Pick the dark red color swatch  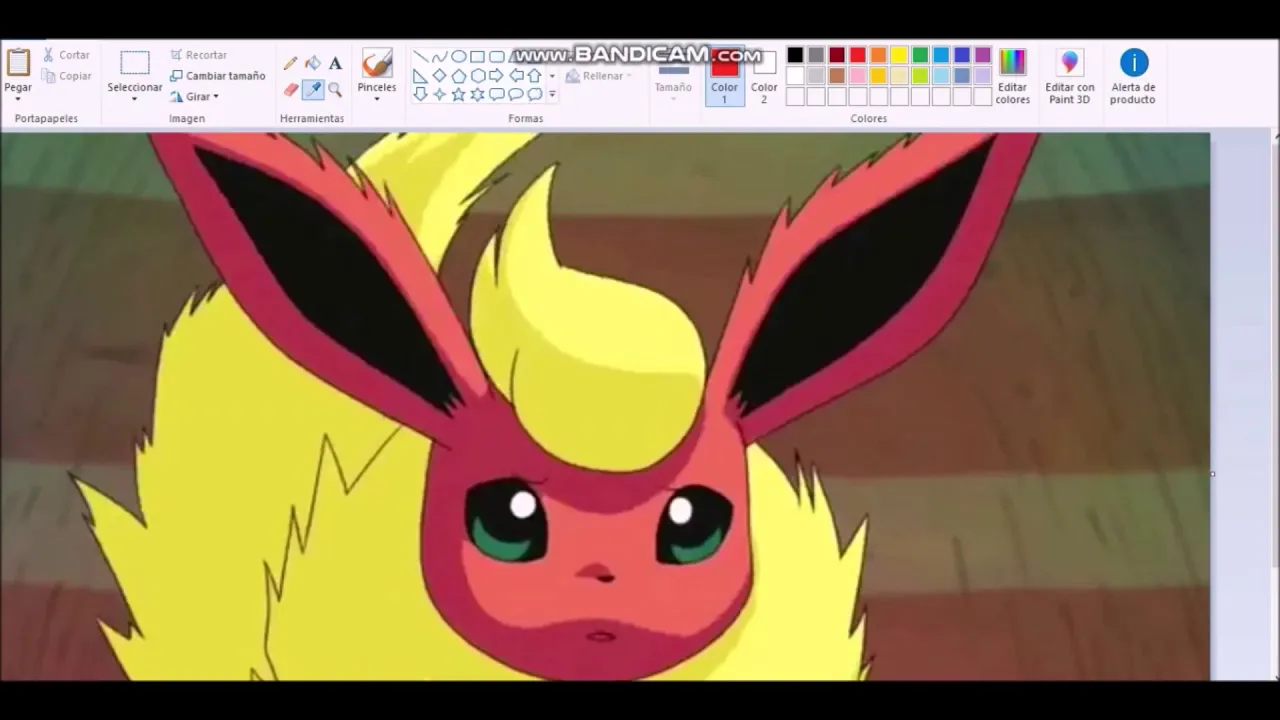coord(837,55)
